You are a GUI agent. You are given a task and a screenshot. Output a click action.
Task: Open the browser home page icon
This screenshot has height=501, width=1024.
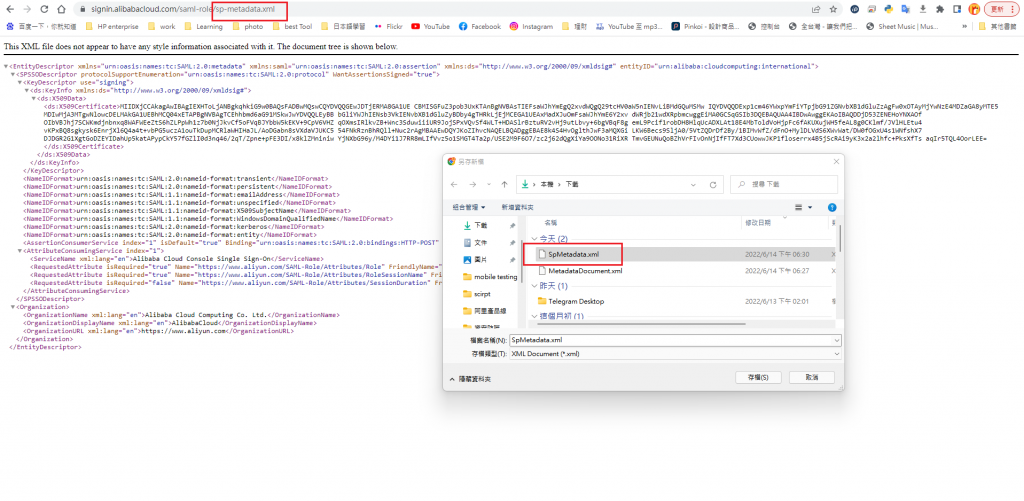(x=61, y=9)
